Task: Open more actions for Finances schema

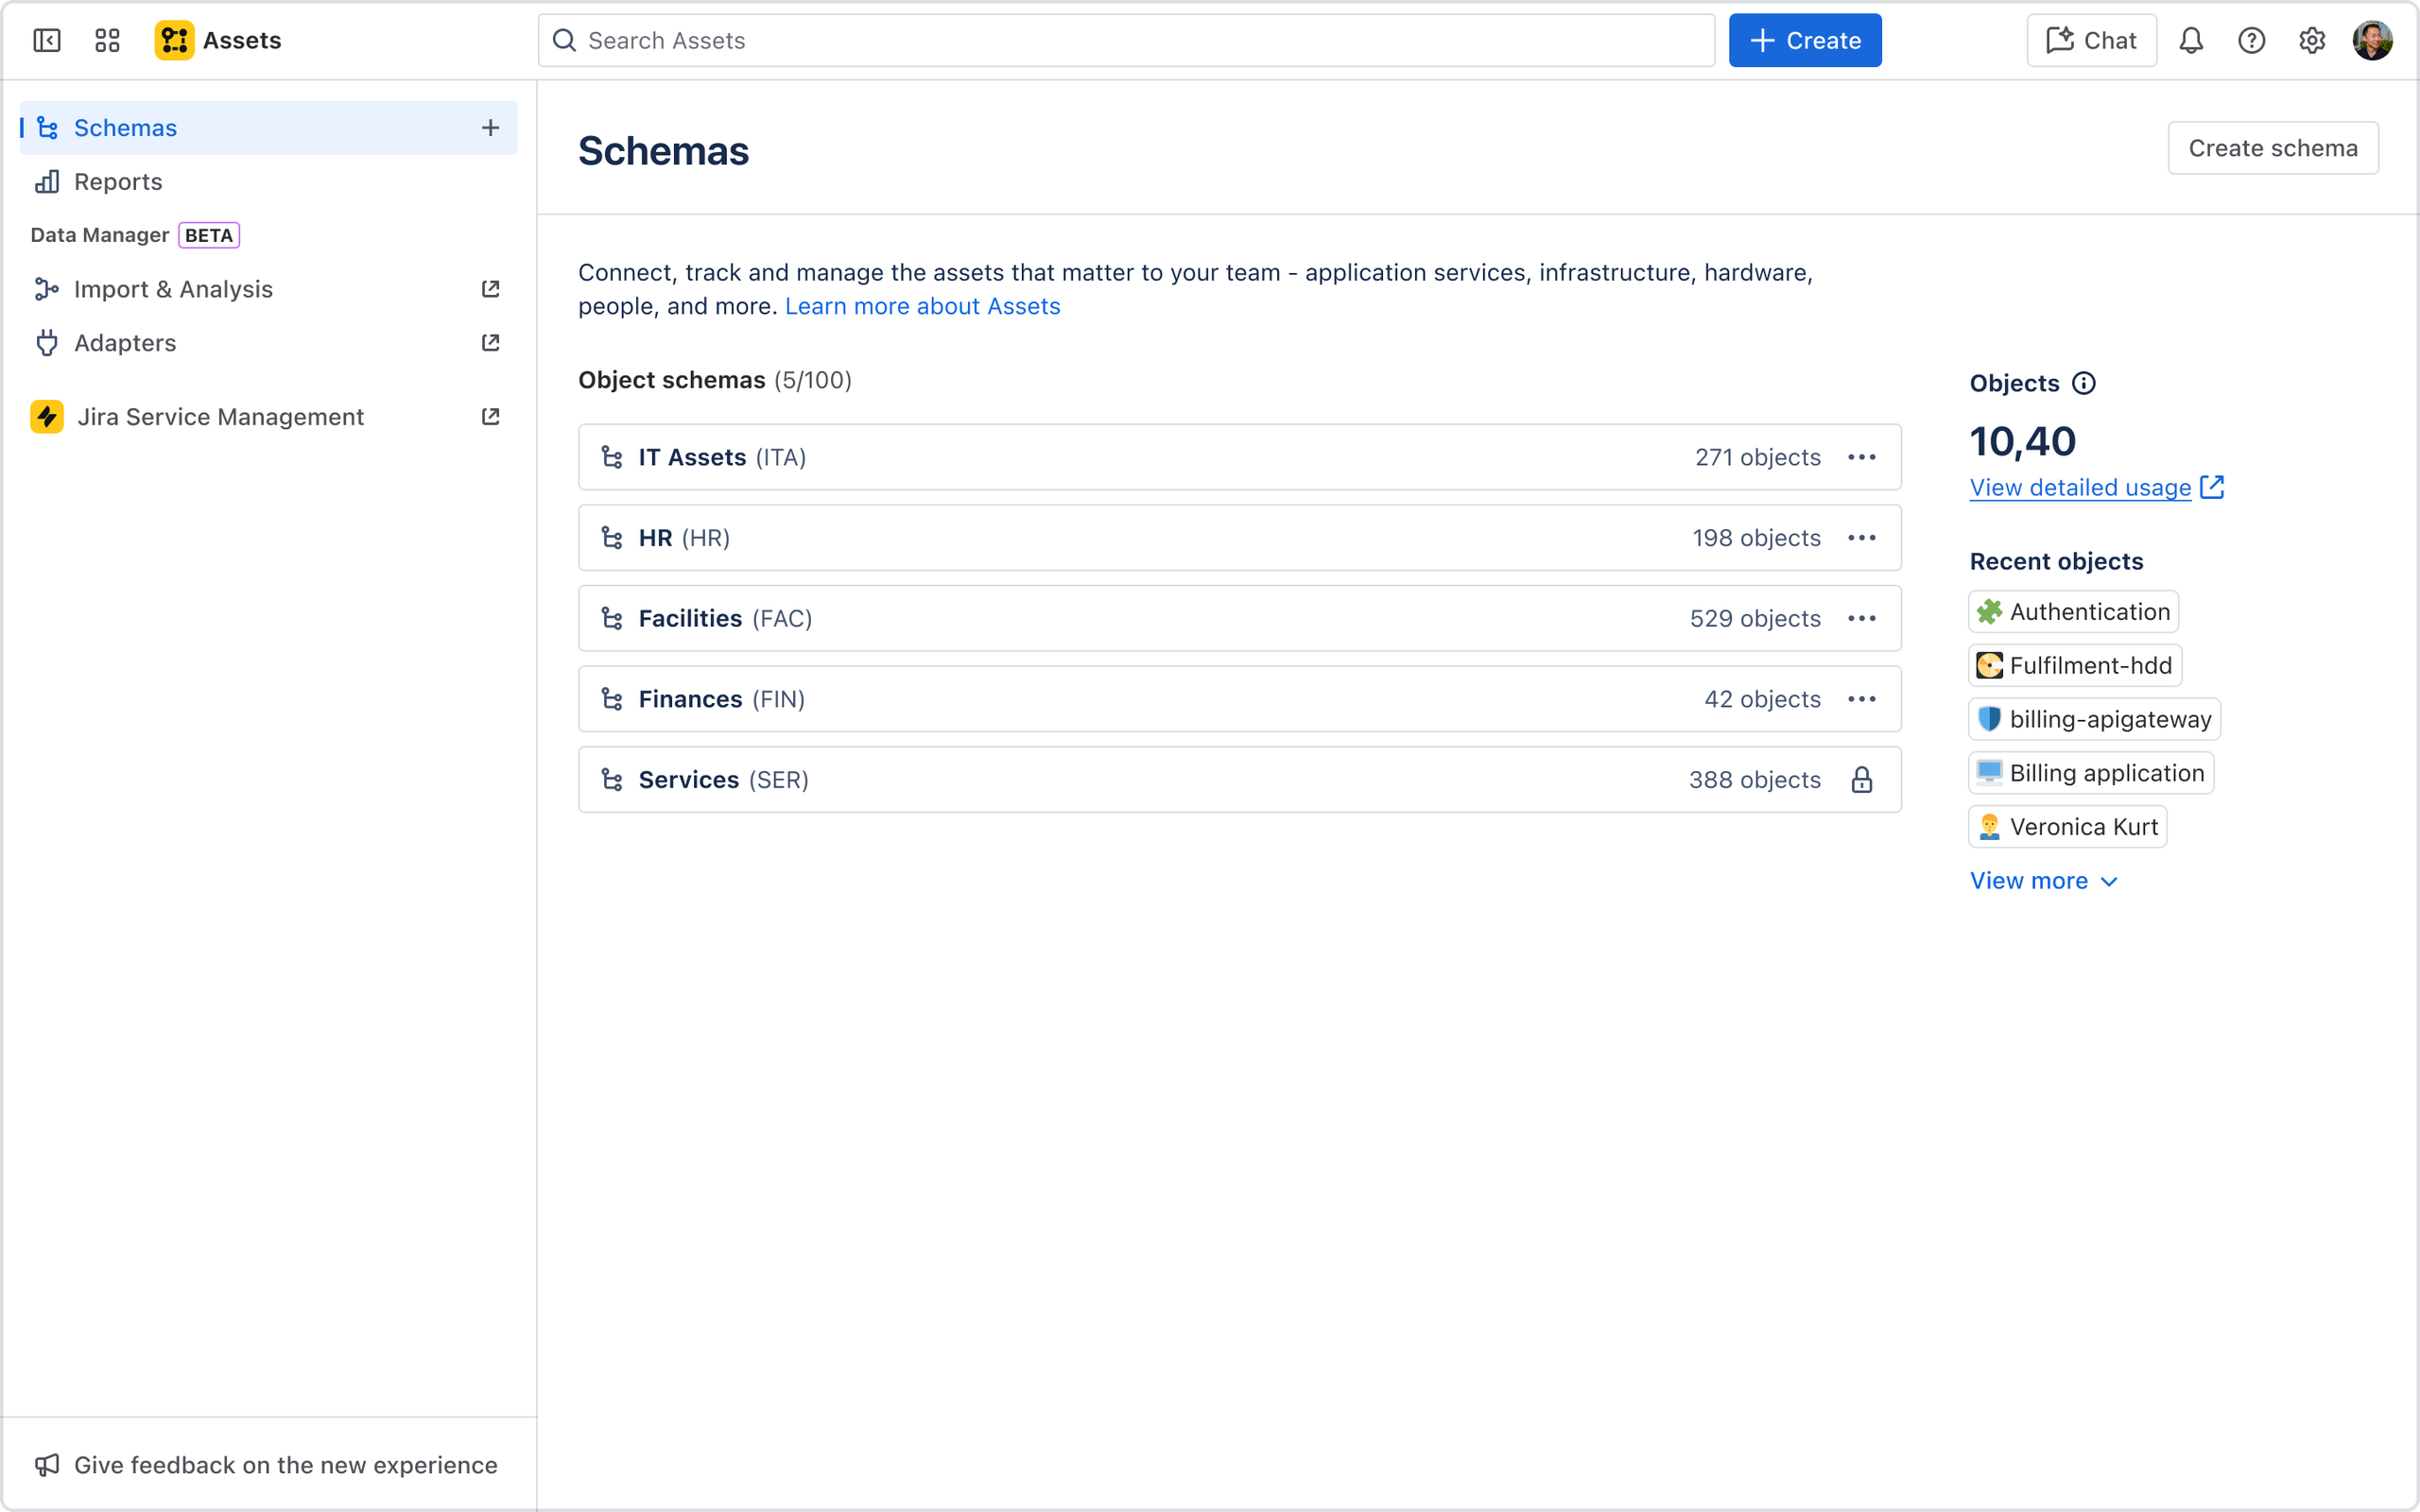Action: click(1861, 699)
